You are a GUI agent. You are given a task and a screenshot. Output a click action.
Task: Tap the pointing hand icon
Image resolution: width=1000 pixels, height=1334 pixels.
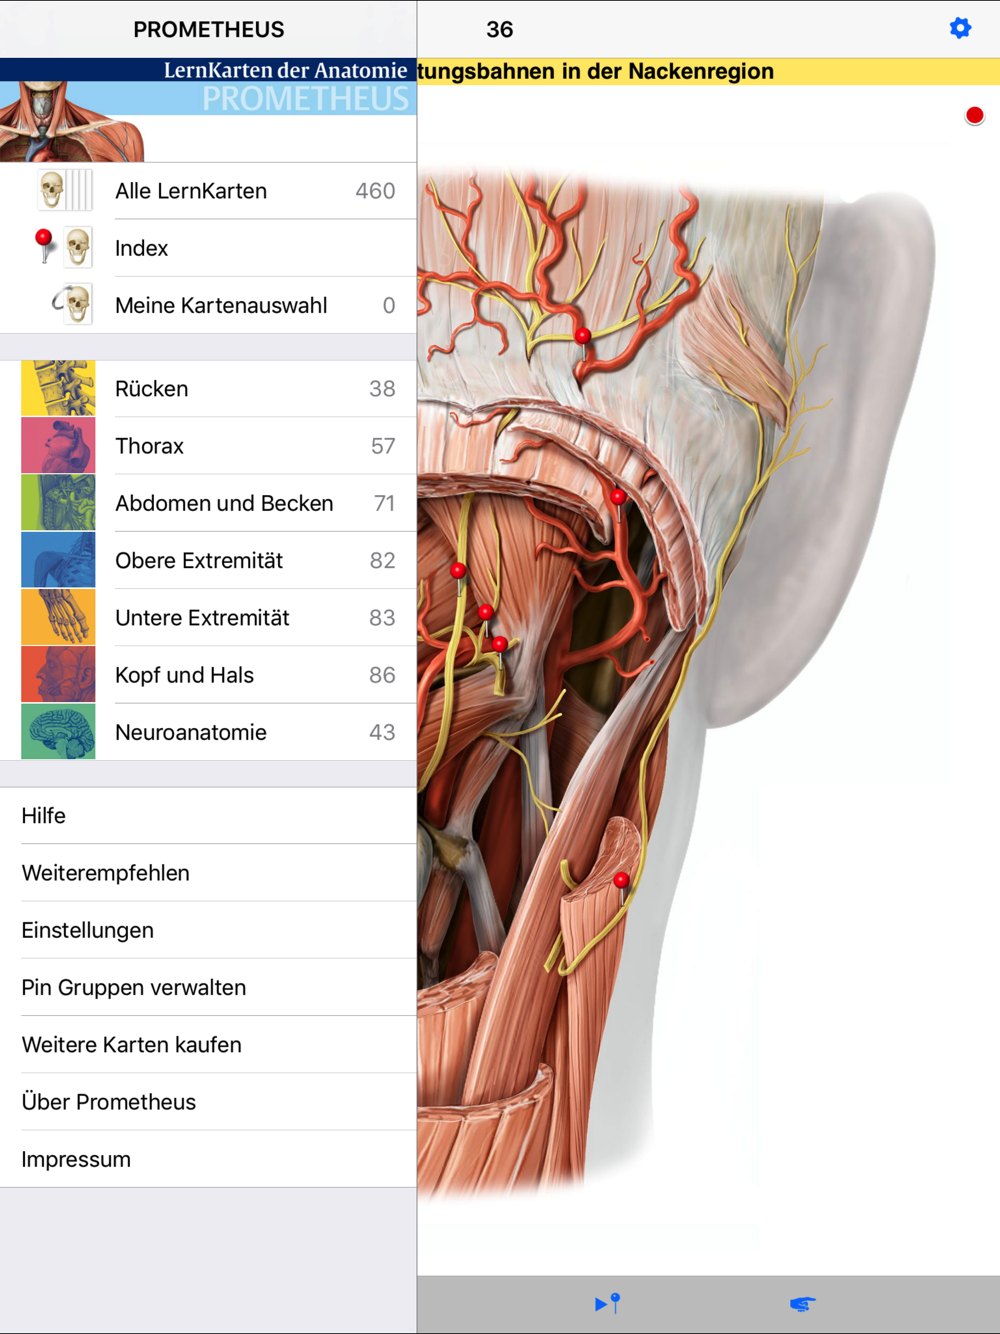pyautogui.click(x=802, y=1303)
